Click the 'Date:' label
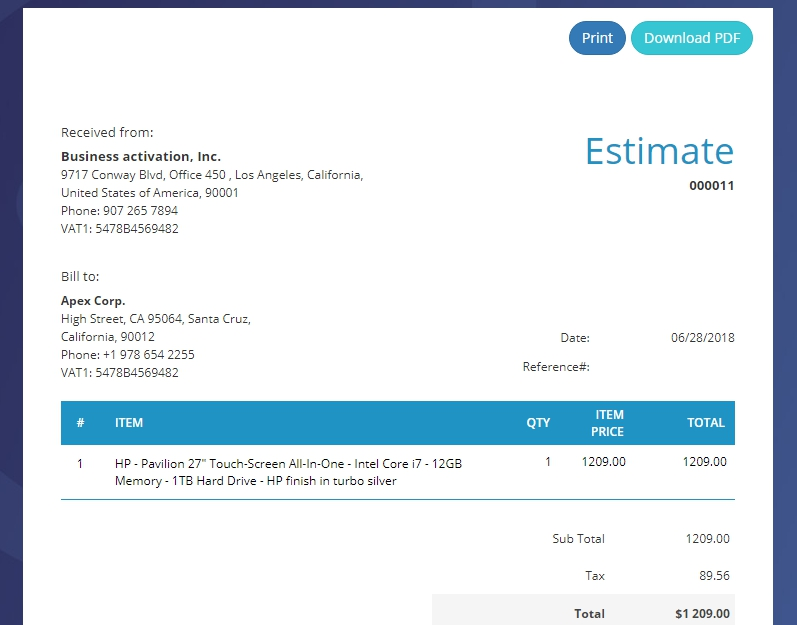 [x=575, y=338]
